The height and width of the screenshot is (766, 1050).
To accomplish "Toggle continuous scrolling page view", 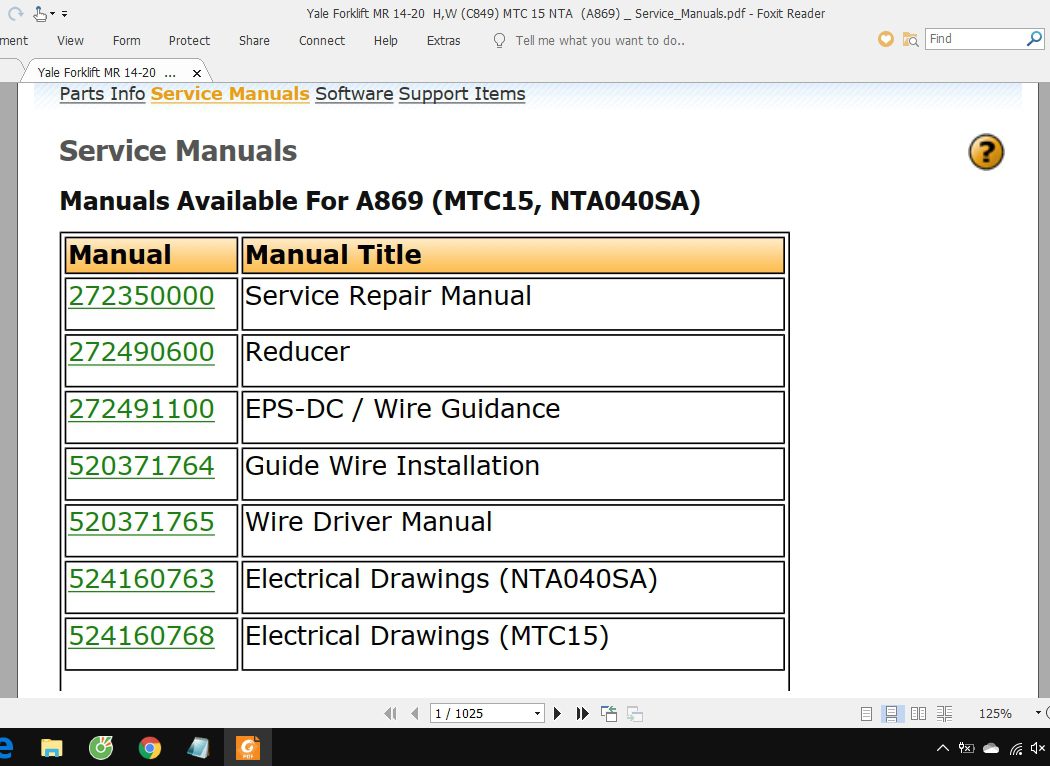I will pyautogui.click(x=892, y=713).
